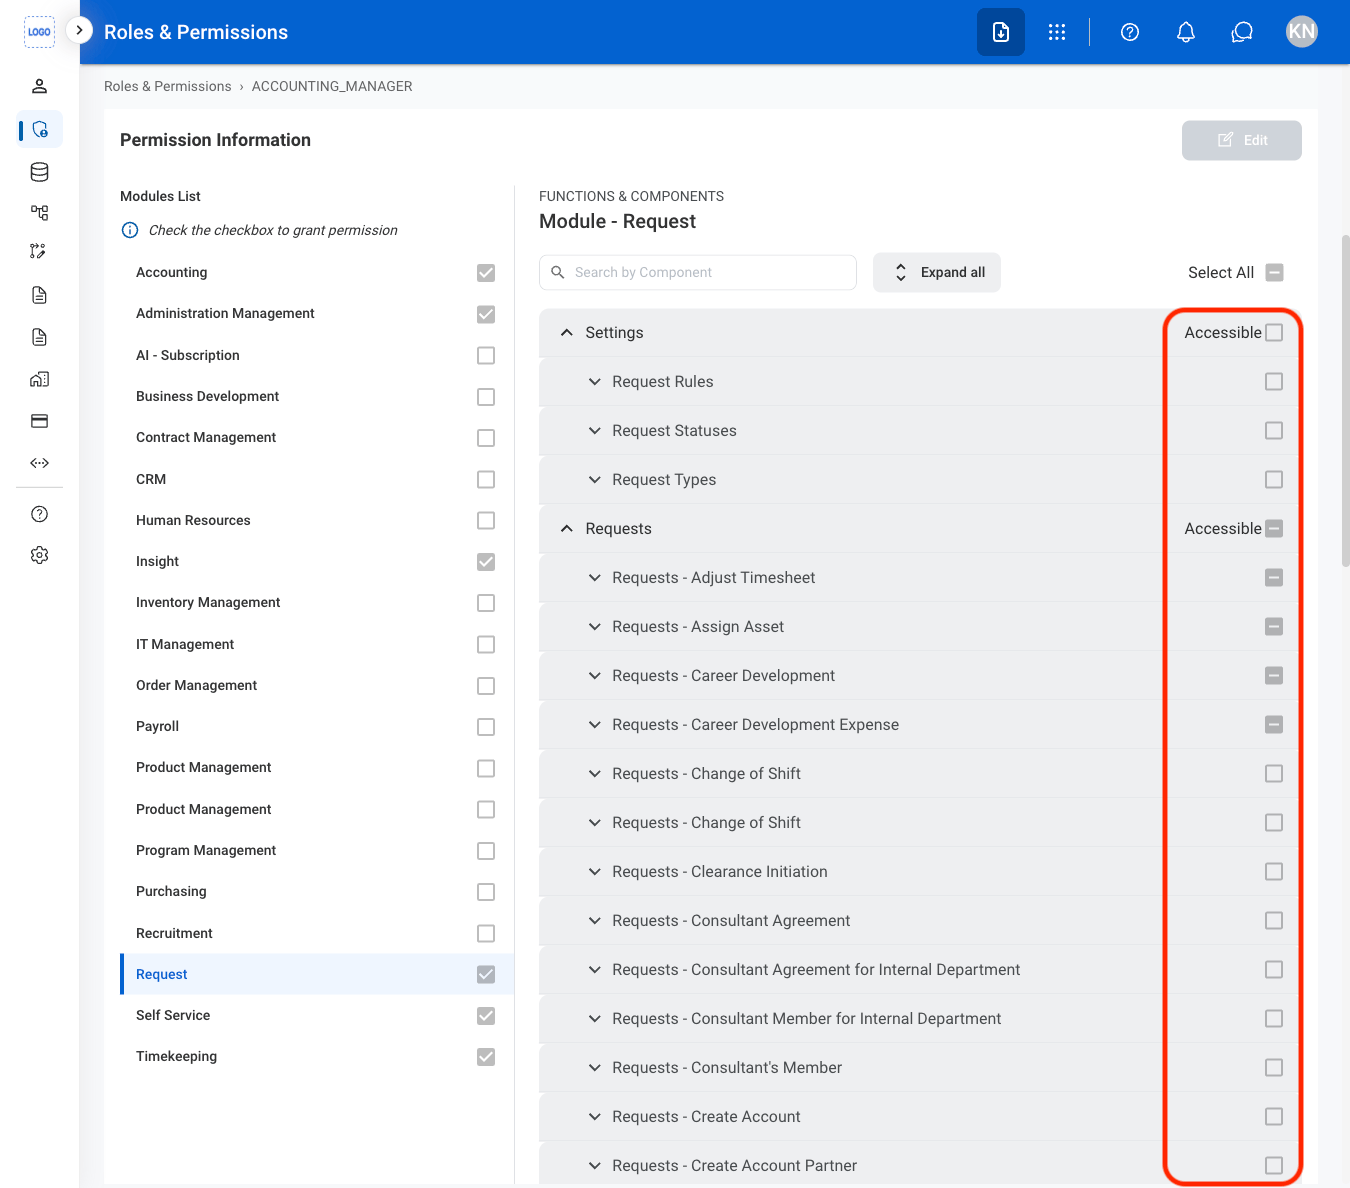This screenshot has width=1350, height=1188.
Task: Expand the Request Types row
Action: pos(595,480)
